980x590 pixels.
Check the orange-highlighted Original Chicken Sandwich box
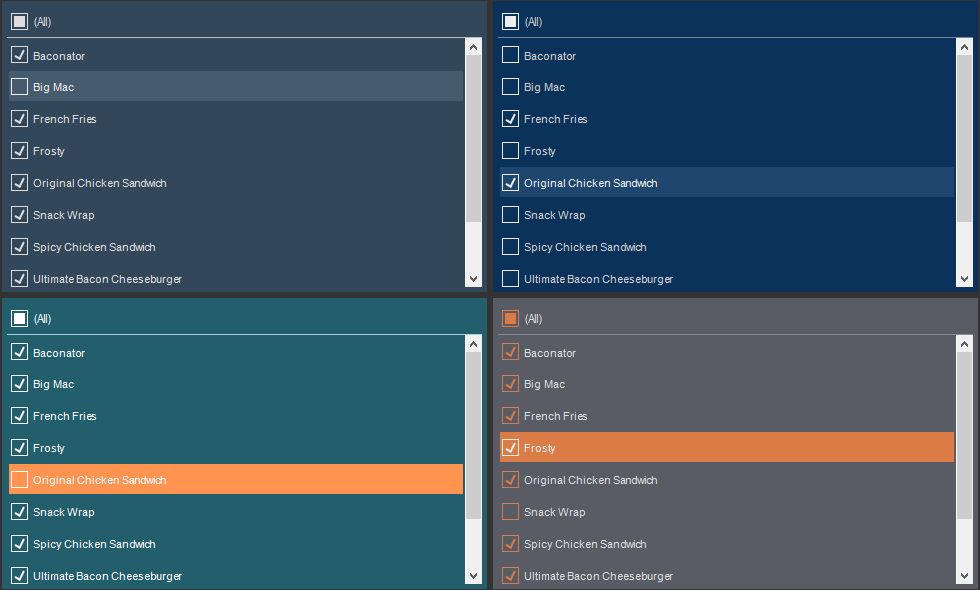pos(19,480)
